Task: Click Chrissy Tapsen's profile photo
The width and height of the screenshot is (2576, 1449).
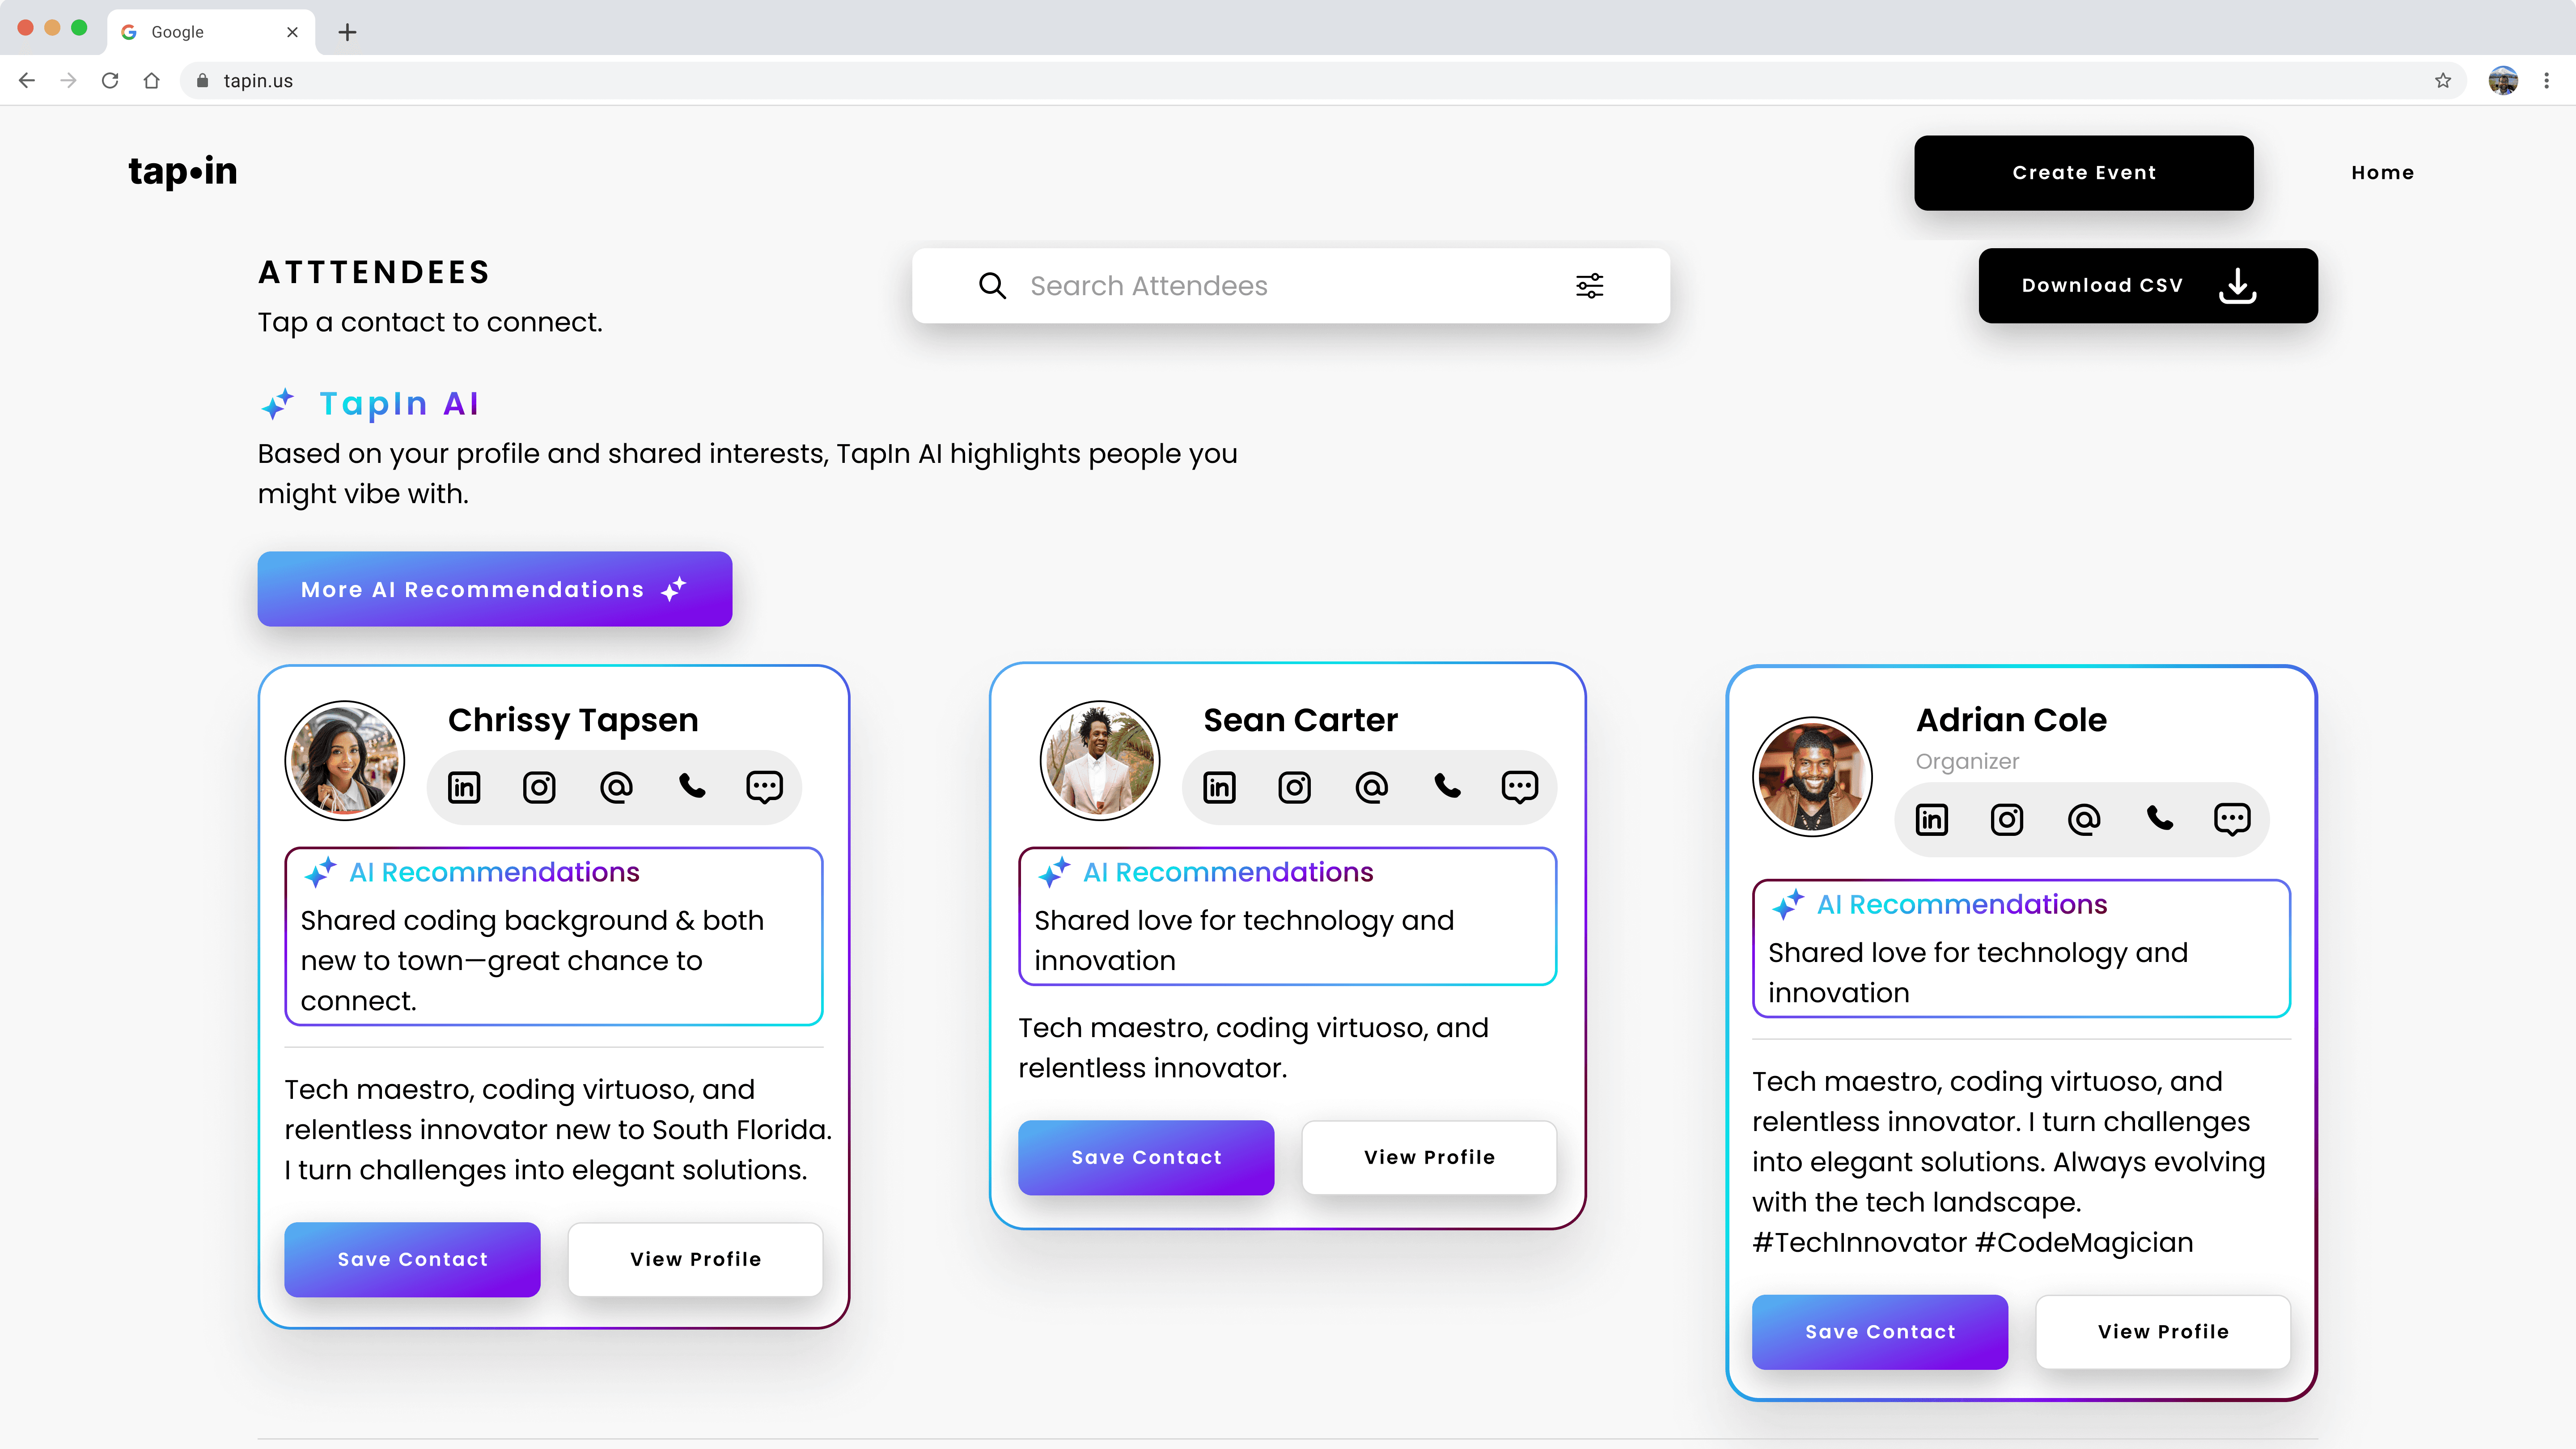Action: (344, 760)
